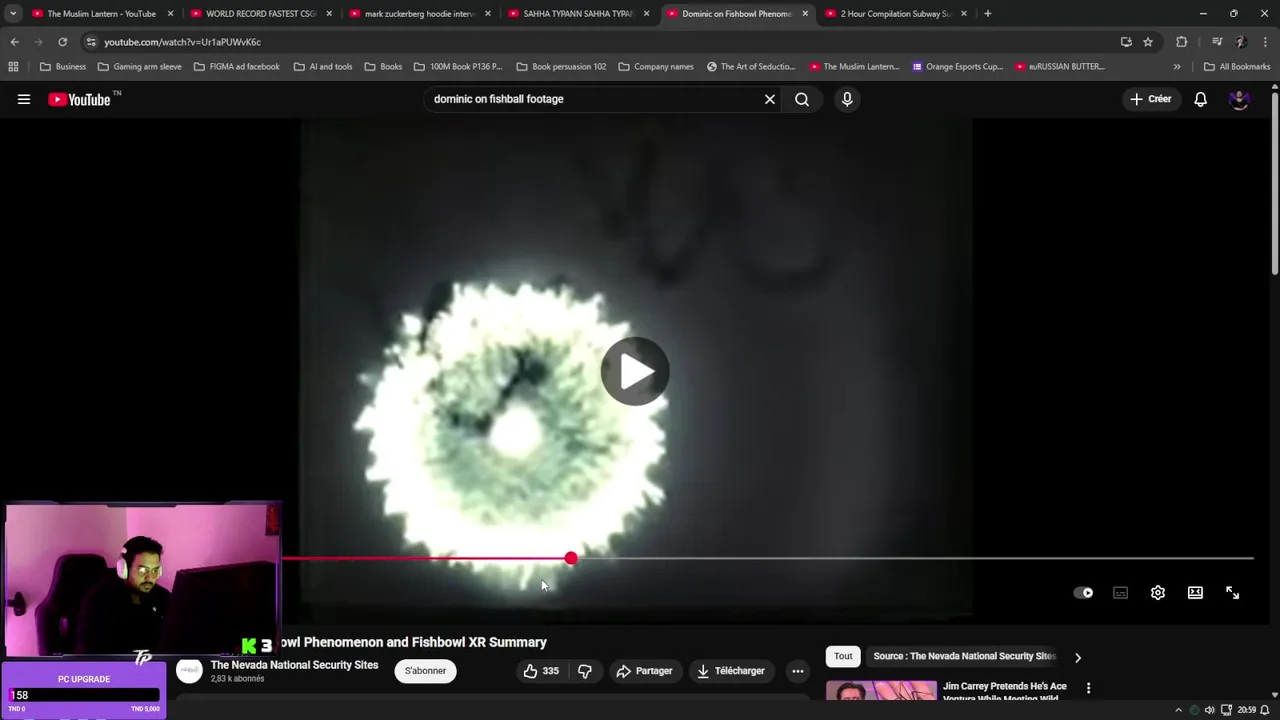Go back in browser history
1280x720 pixels.
[x=14, y=42]
